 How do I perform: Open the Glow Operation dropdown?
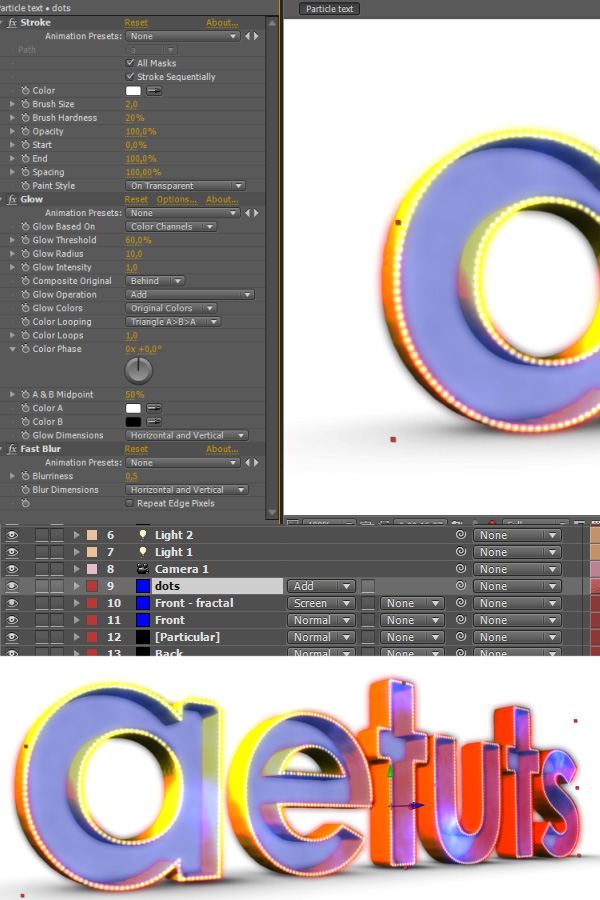[x=189, y=295]
